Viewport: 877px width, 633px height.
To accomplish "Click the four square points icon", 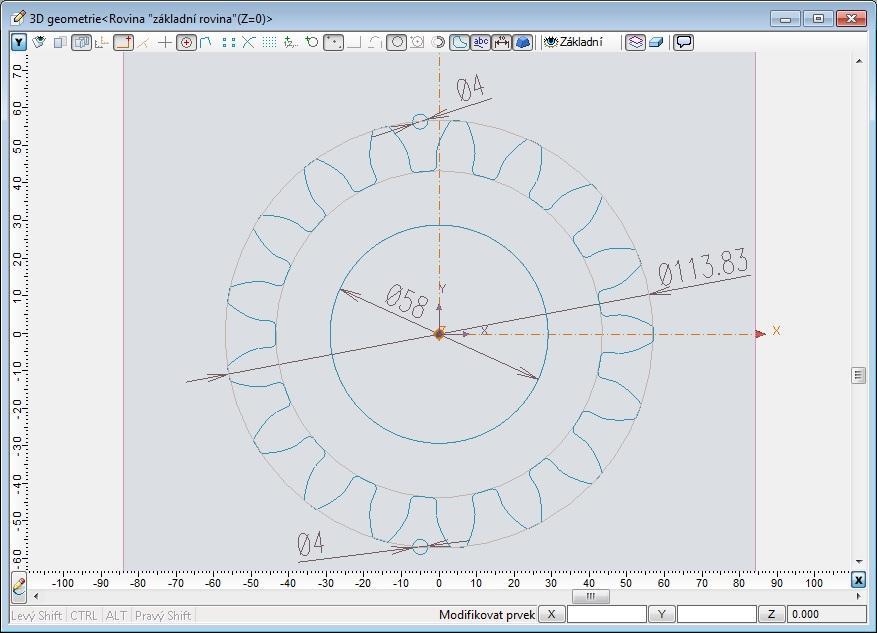I will click(228, 42).
